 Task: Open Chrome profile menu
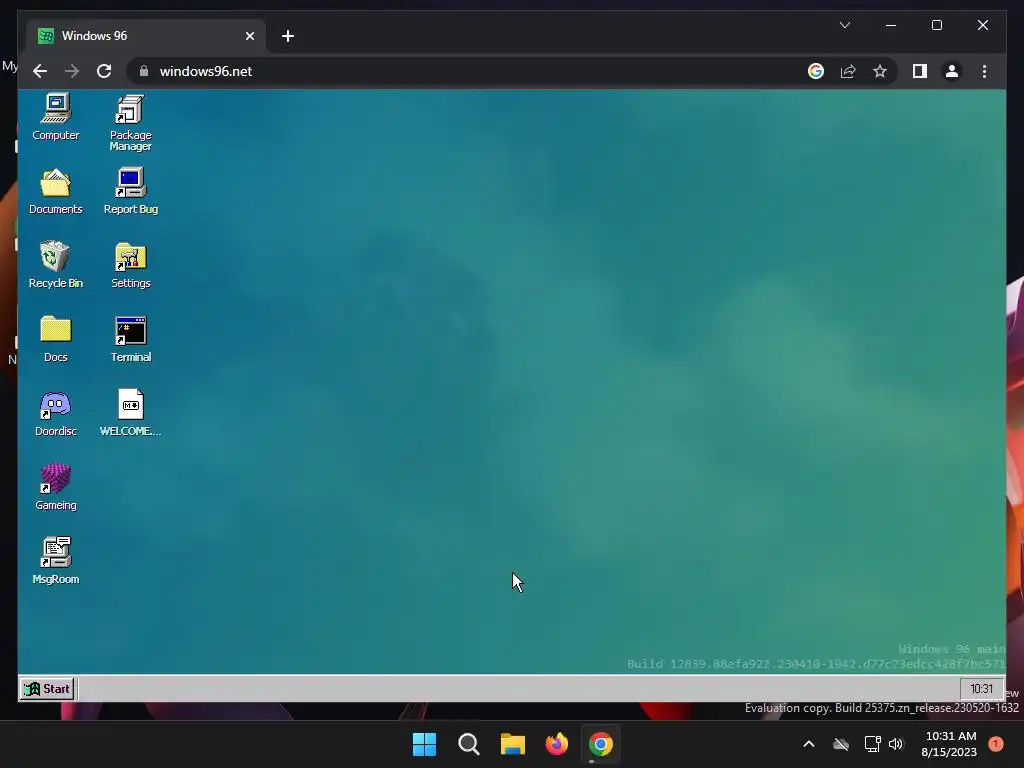[952, 71]
